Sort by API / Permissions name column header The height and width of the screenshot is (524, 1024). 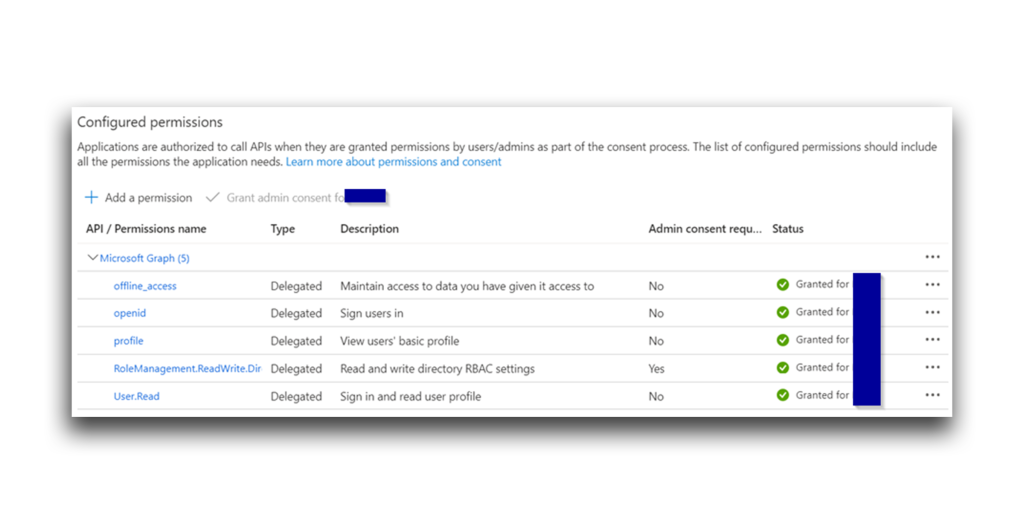(146, 229)
